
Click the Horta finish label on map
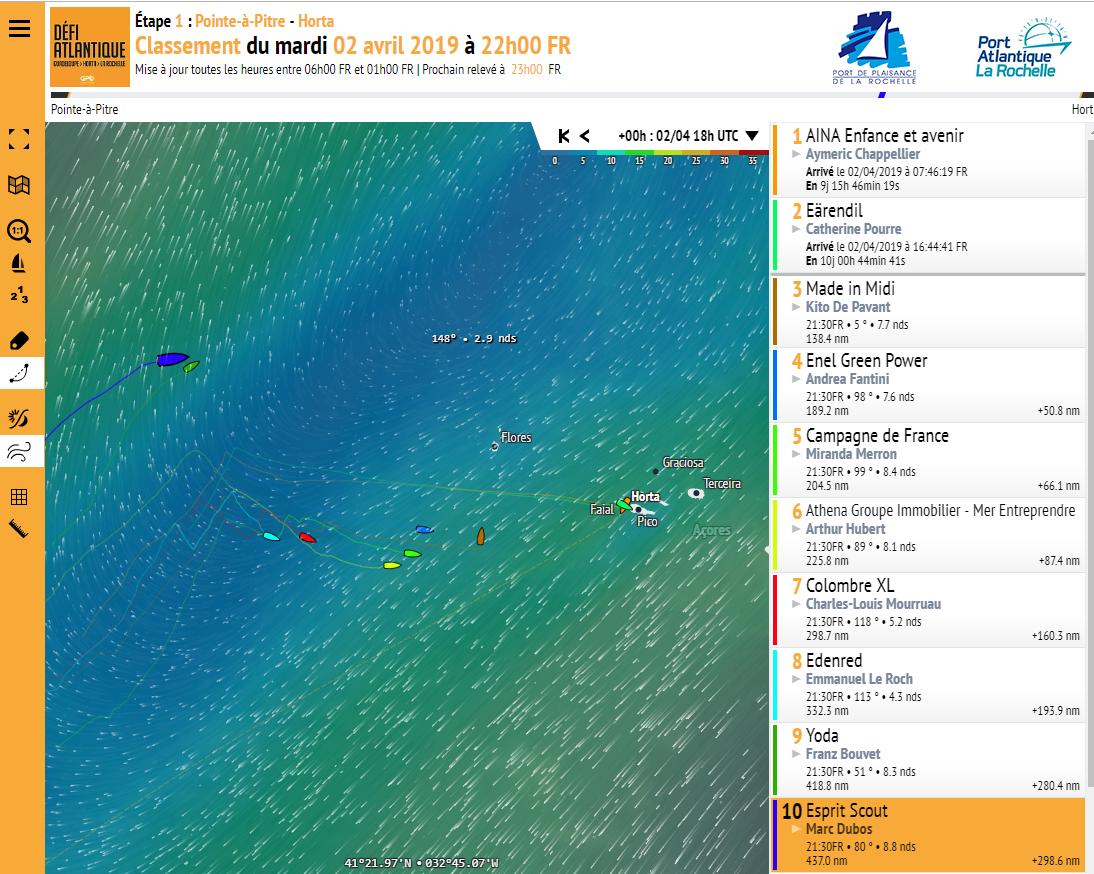pos(645,497)
